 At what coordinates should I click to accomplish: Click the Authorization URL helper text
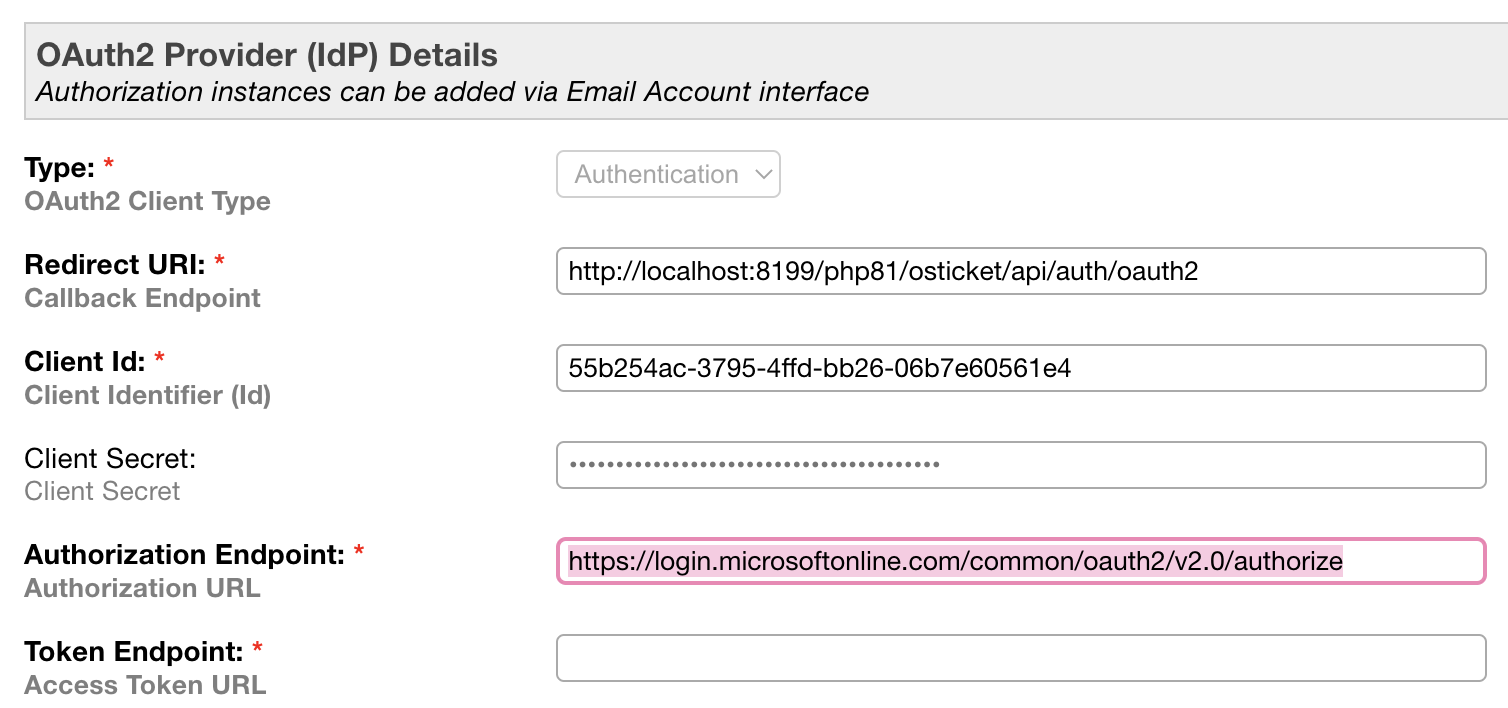click(x=141, y=588)
